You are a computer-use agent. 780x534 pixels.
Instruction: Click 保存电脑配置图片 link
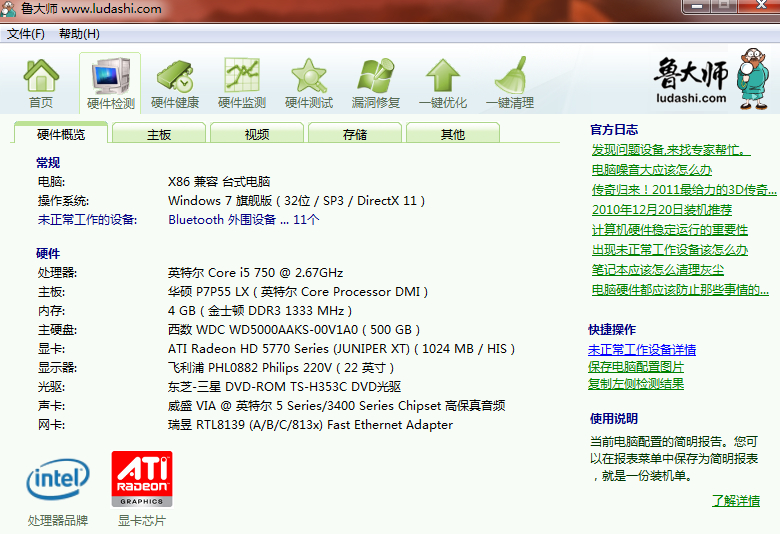(x=636, y=367)
